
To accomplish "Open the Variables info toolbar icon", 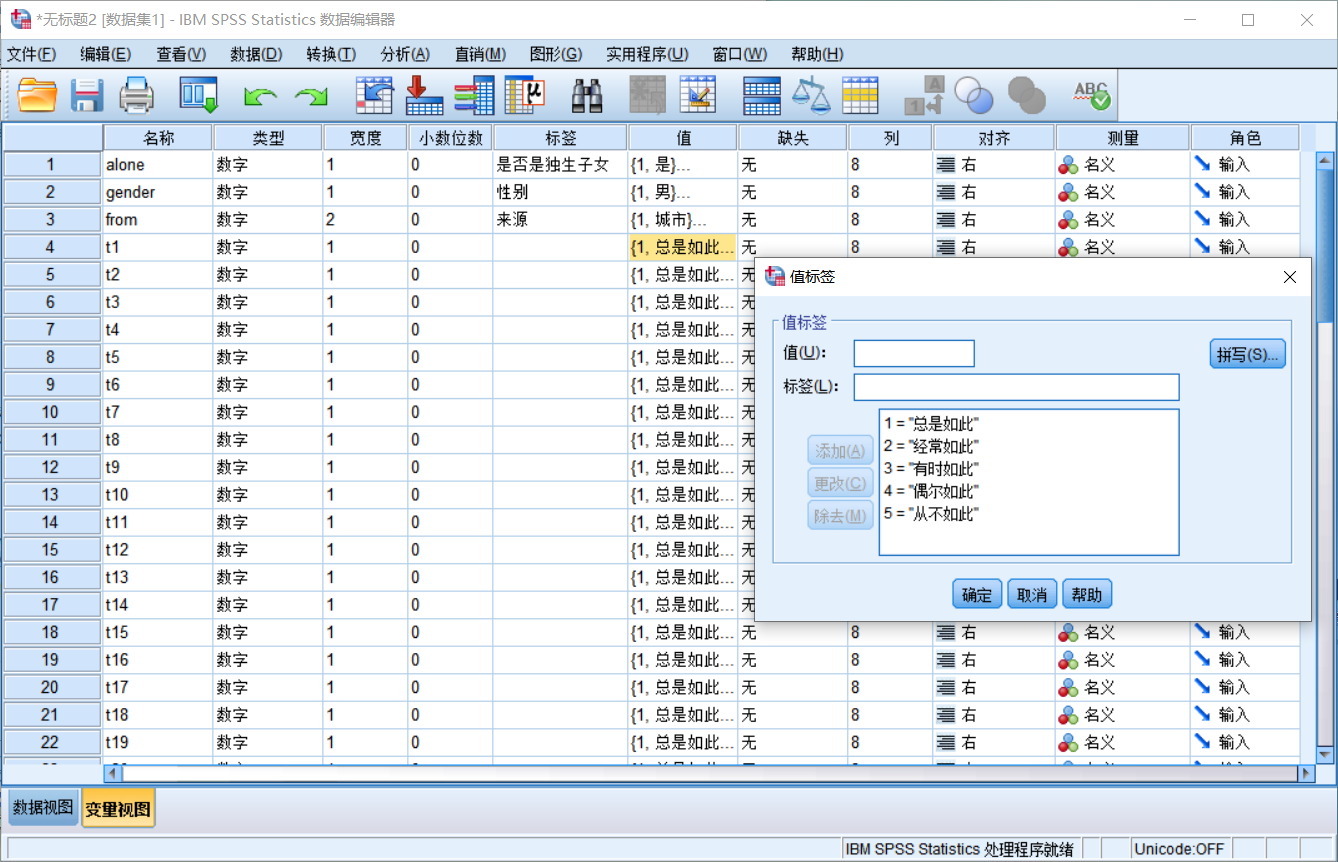I will (474, 95).
